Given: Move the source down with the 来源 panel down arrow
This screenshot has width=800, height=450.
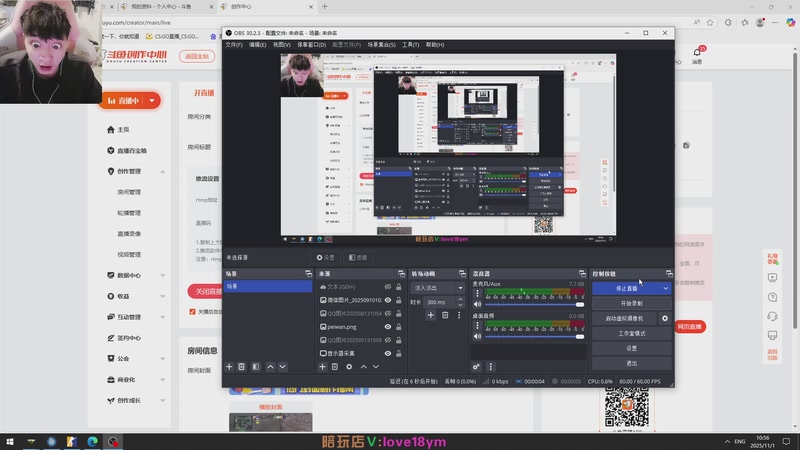Looking at the screenshot, I should click(376, 367).
